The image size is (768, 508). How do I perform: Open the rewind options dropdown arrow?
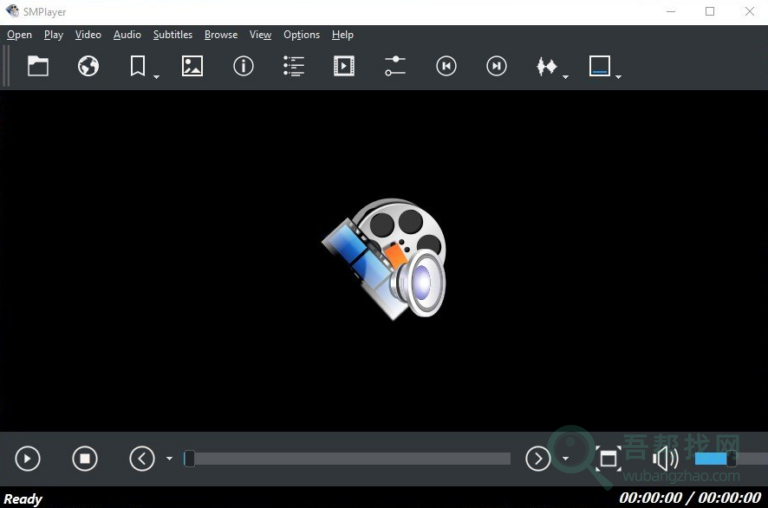pyautogui.click(x=169, y=459)
